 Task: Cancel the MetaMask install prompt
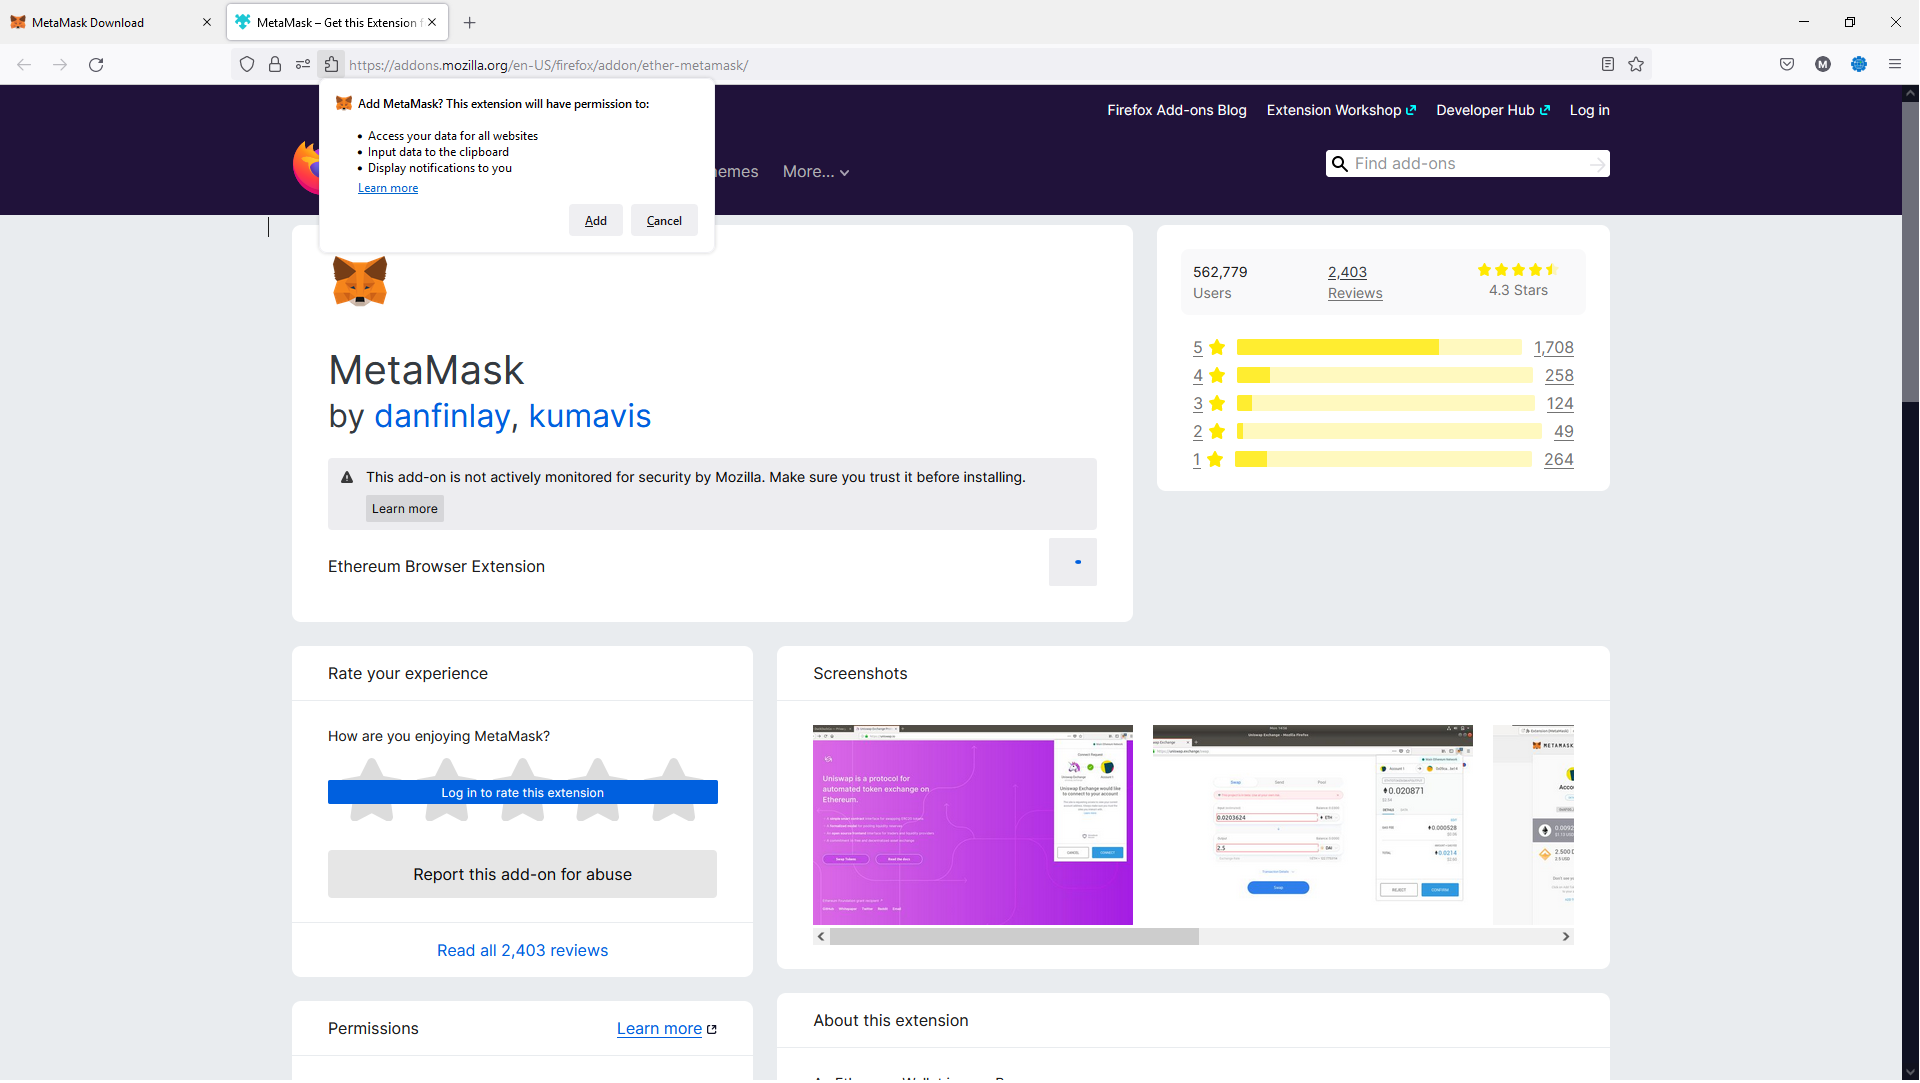coord(664,221)
